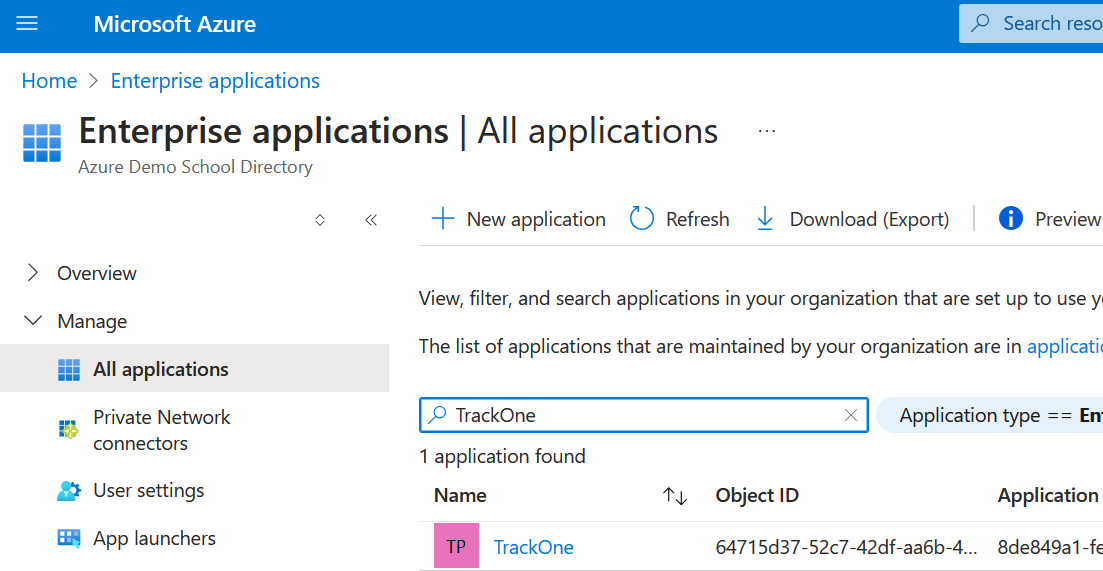Image resolution: width=1103 pixels, height=571 pixels.
Task: Click the TrackOne search input field
Action: (644, 415)
